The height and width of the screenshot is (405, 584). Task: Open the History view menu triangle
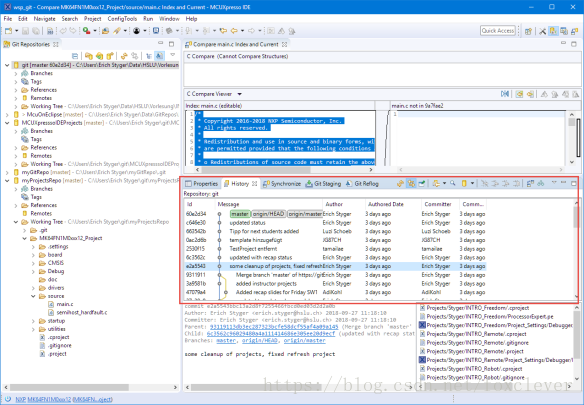[x=554, y=182]
